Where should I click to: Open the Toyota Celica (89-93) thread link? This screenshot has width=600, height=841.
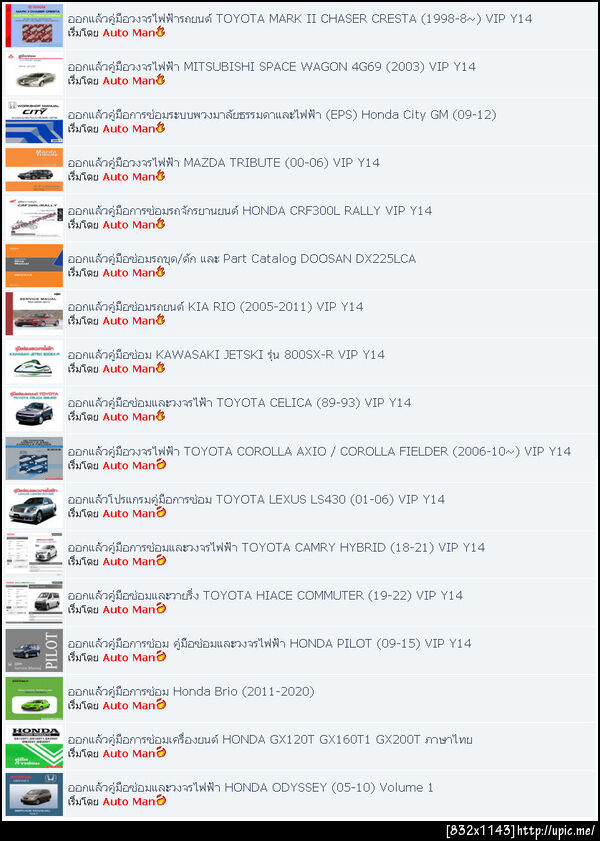239,402
